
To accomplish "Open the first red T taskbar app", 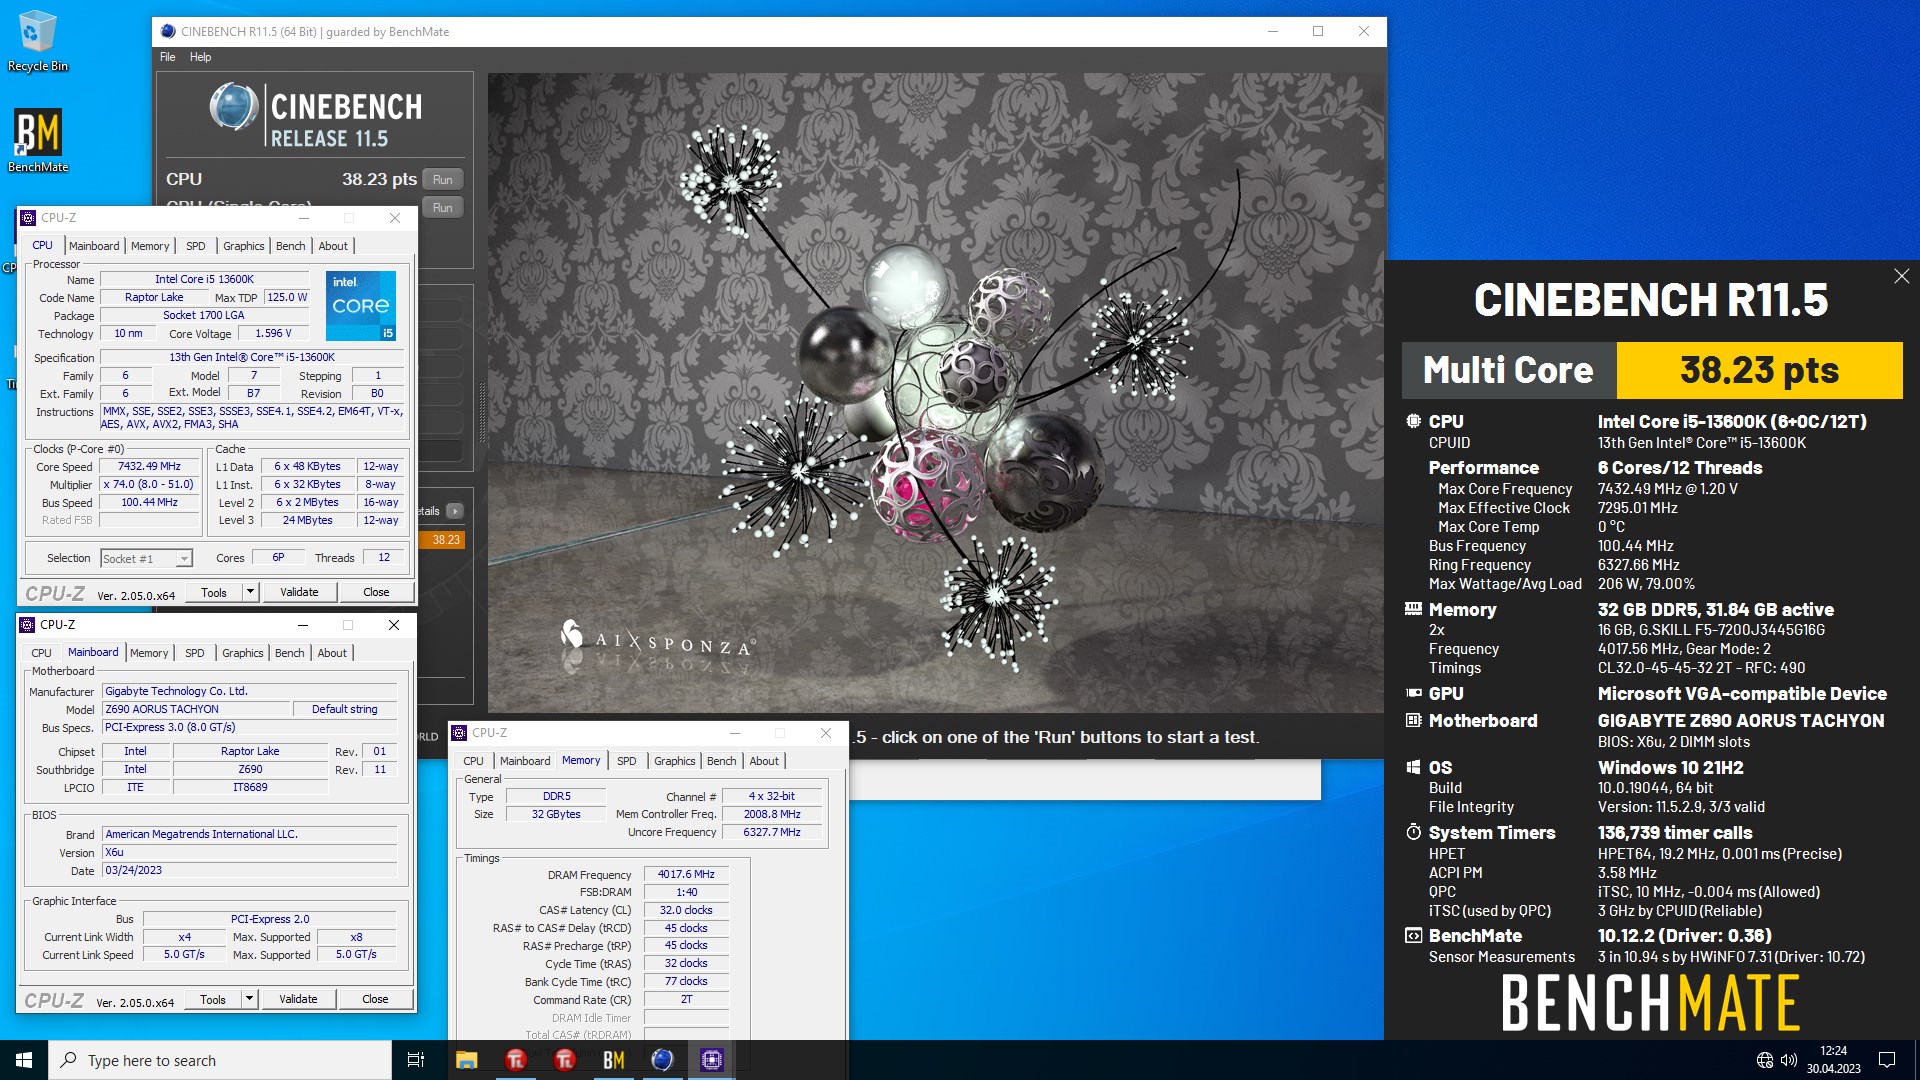I will coord(516,1060).
